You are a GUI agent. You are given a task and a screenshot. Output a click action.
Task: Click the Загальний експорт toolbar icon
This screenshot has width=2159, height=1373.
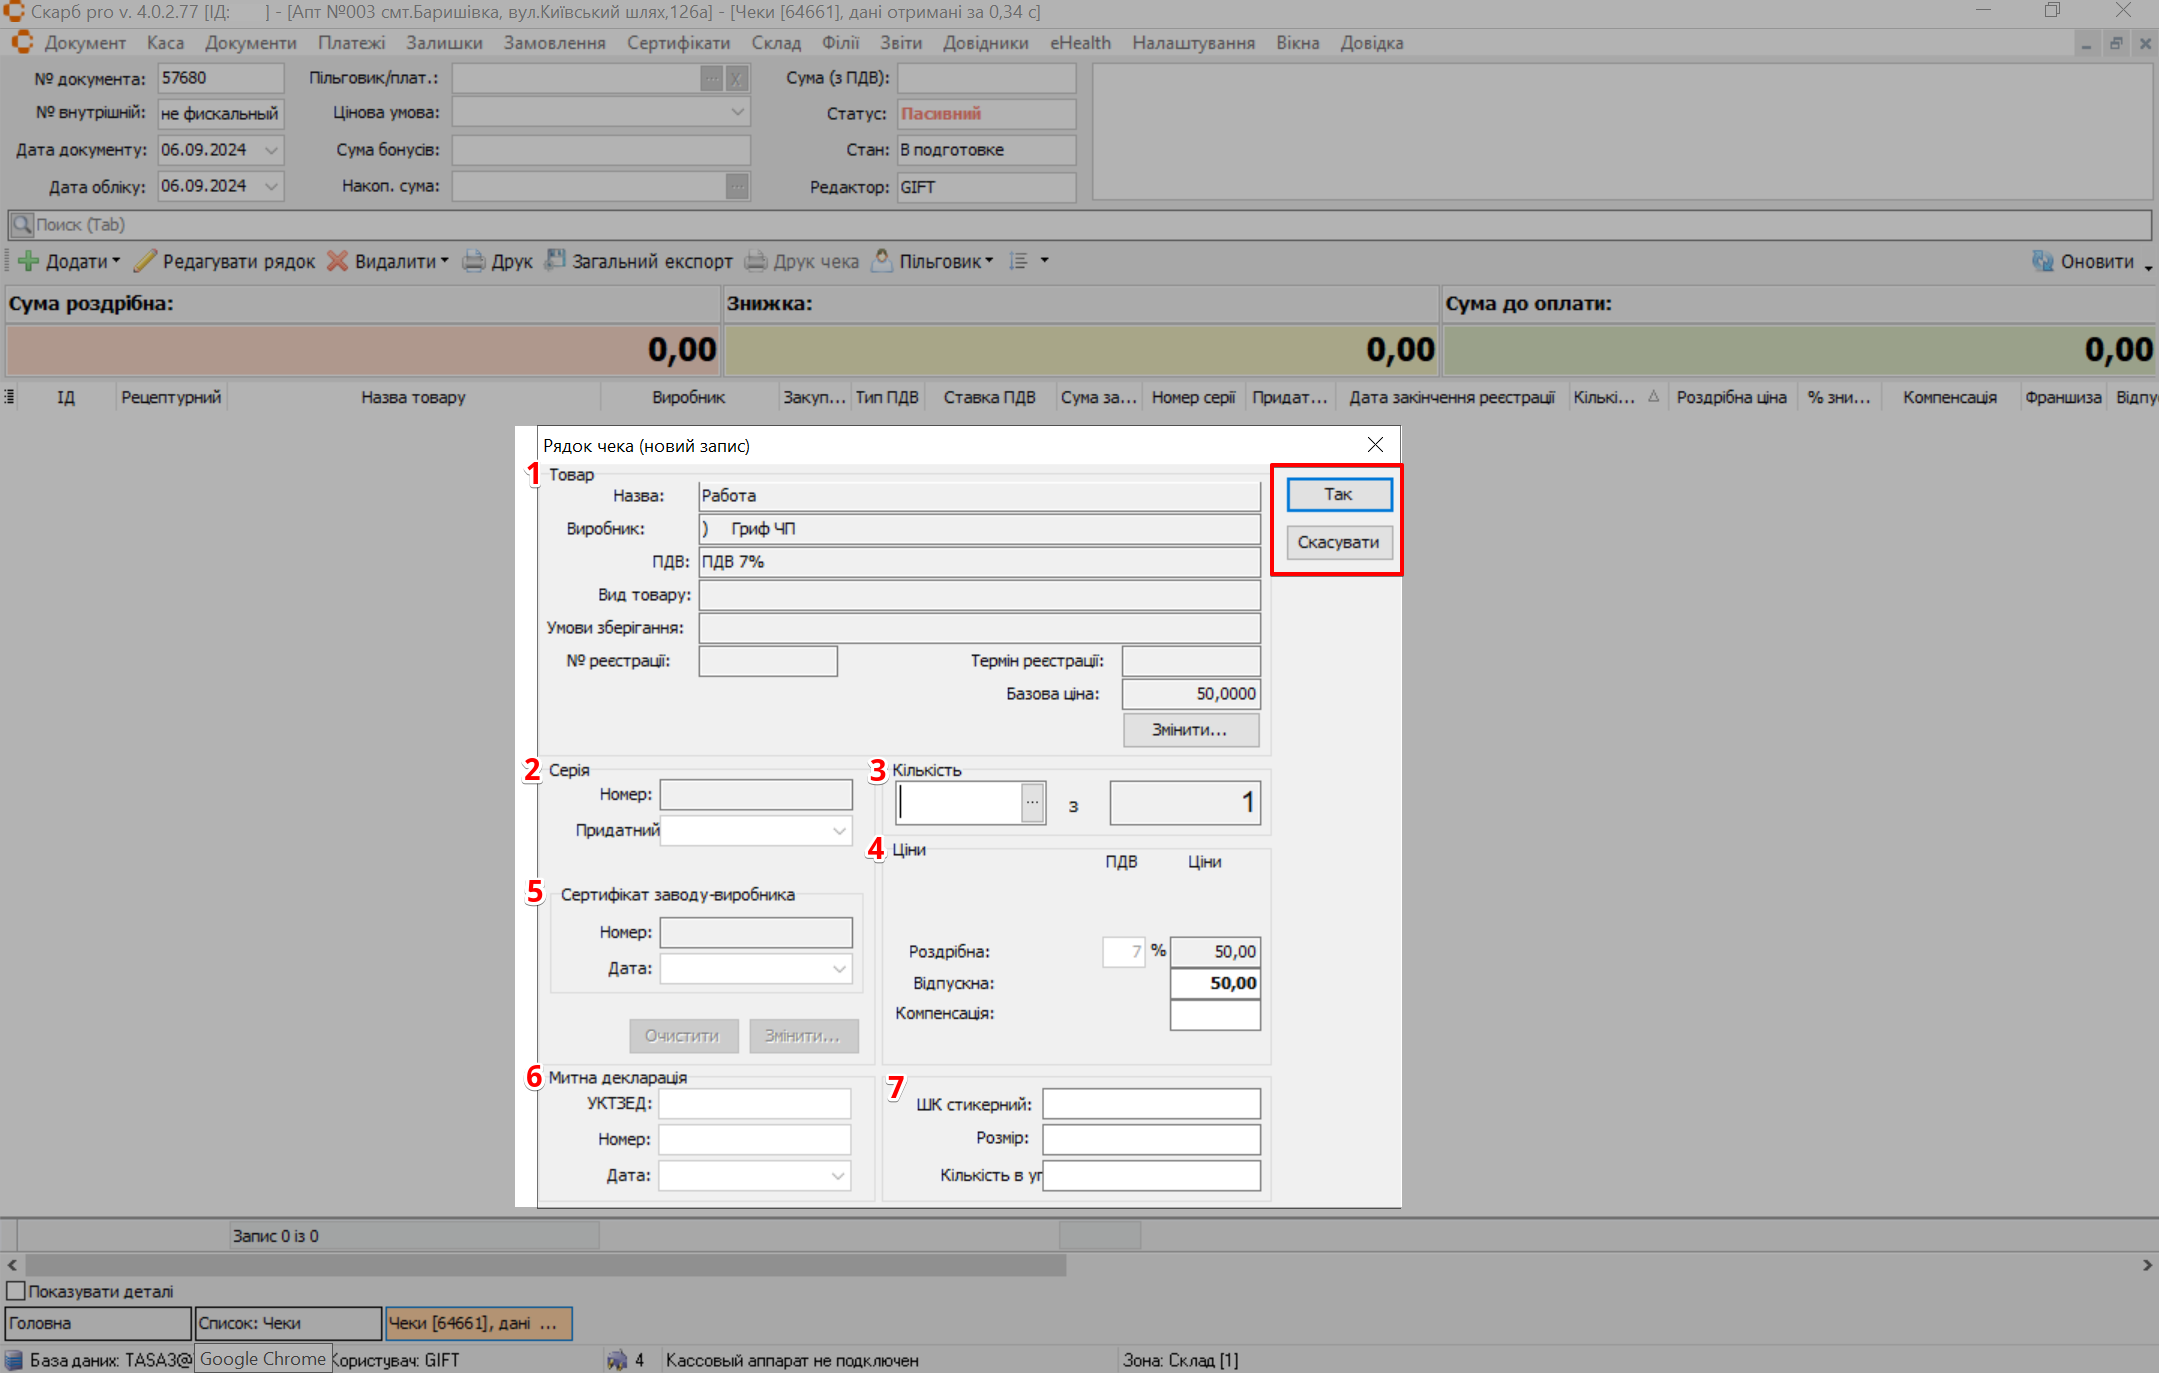[x=555, y=261]
